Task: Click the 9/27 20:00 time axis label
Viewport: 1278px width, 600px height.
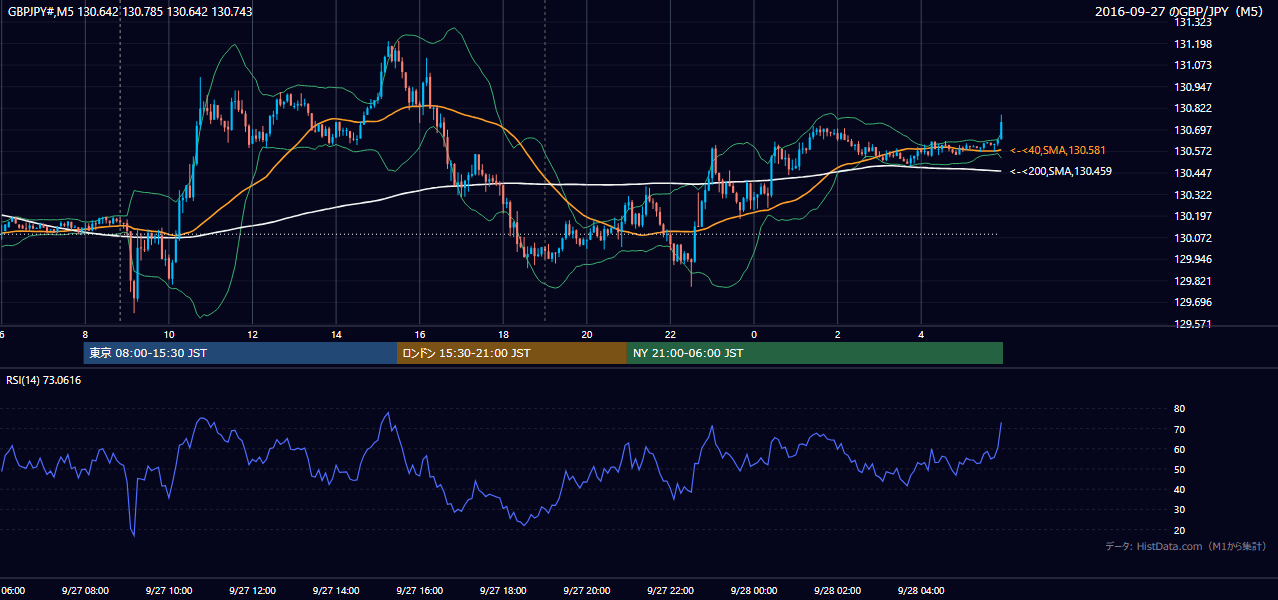Action: click(586, 590)
